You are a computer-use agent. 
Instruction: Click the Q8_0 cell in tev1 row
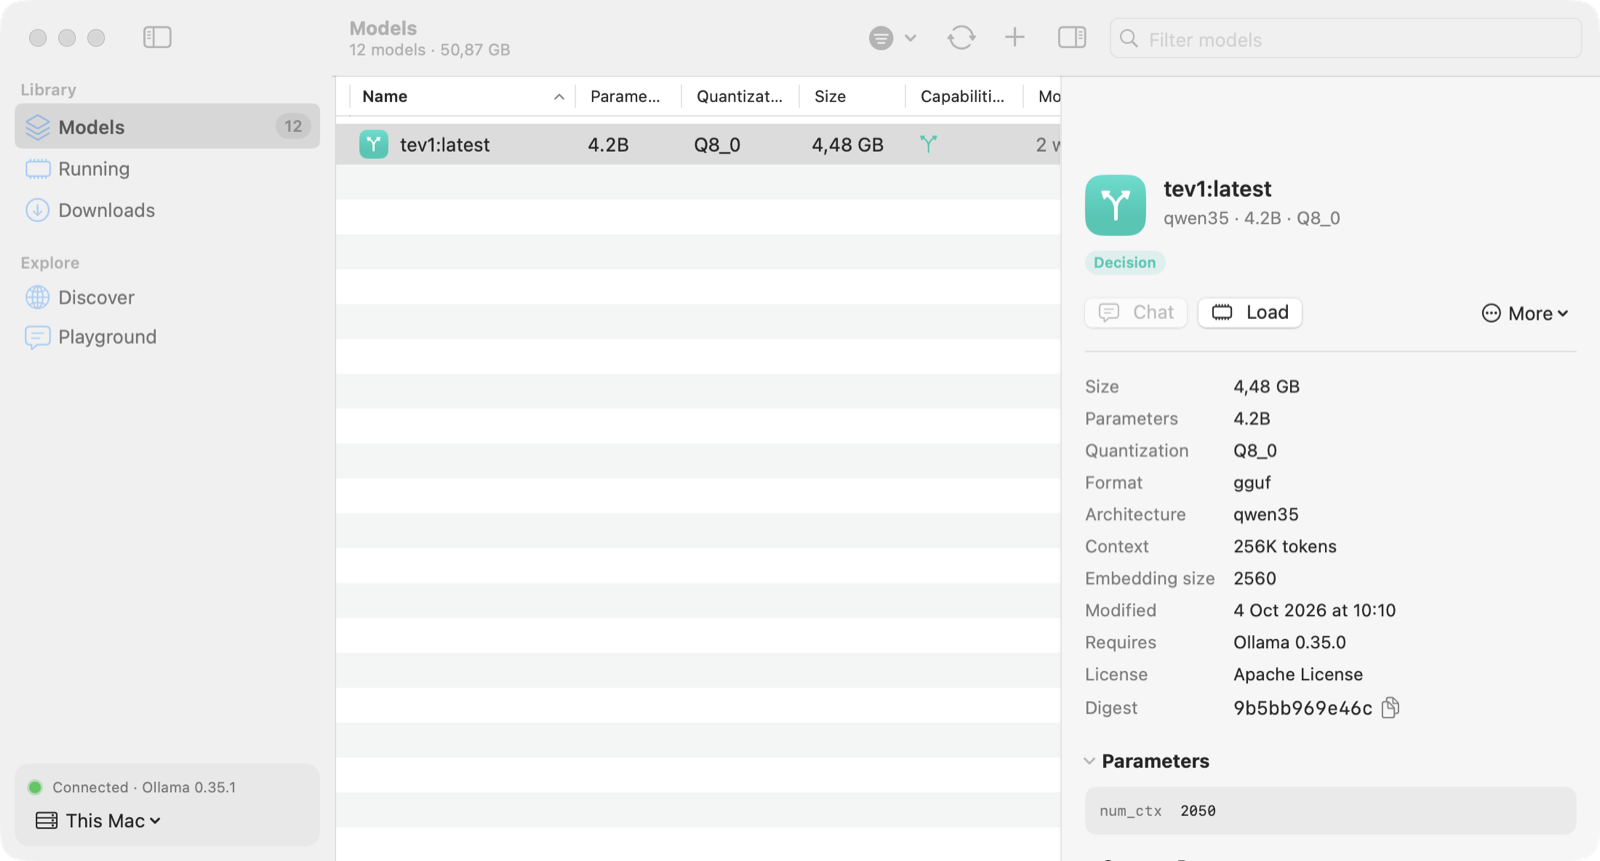(717, 145)
